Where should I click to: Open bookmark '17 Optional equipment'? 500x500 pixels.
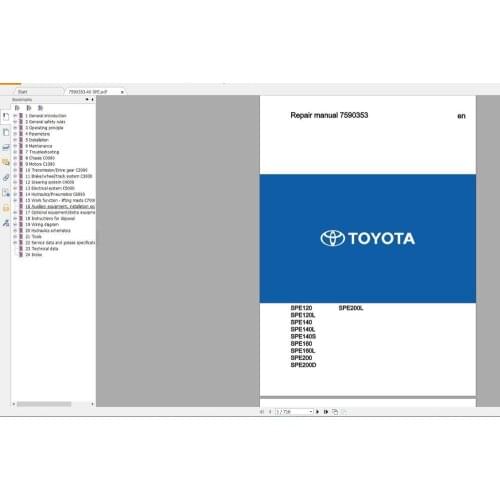(x=60, y=213)
